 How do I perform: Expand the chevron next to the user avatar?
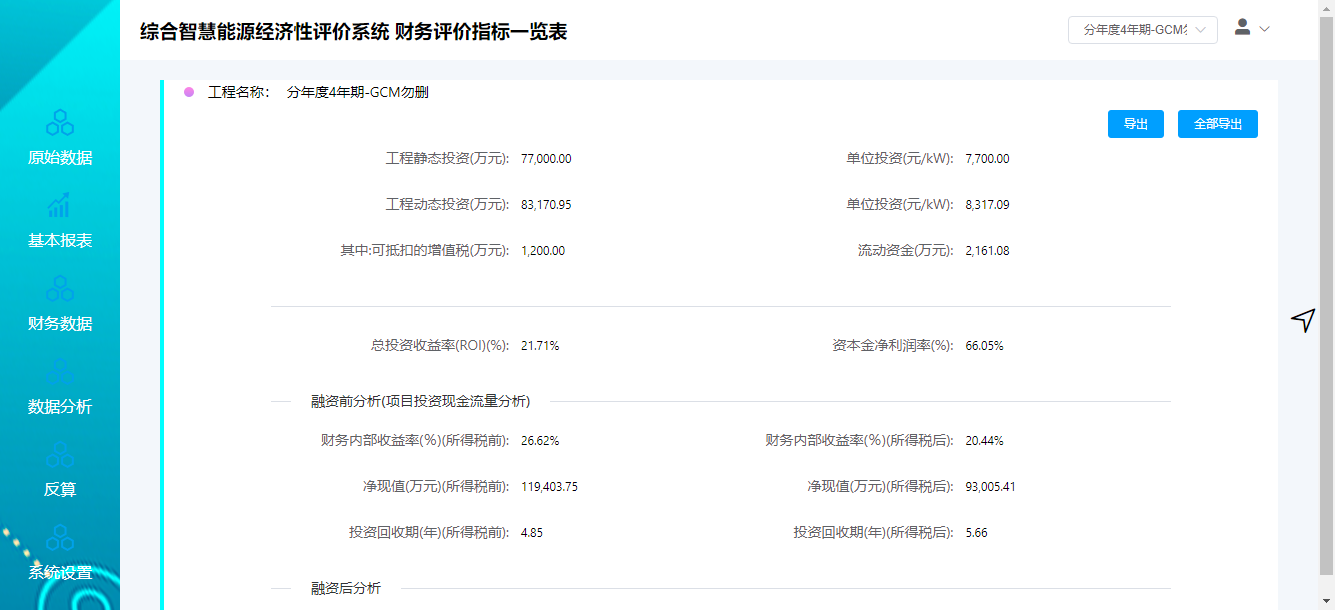click(x=1263, y=30)
